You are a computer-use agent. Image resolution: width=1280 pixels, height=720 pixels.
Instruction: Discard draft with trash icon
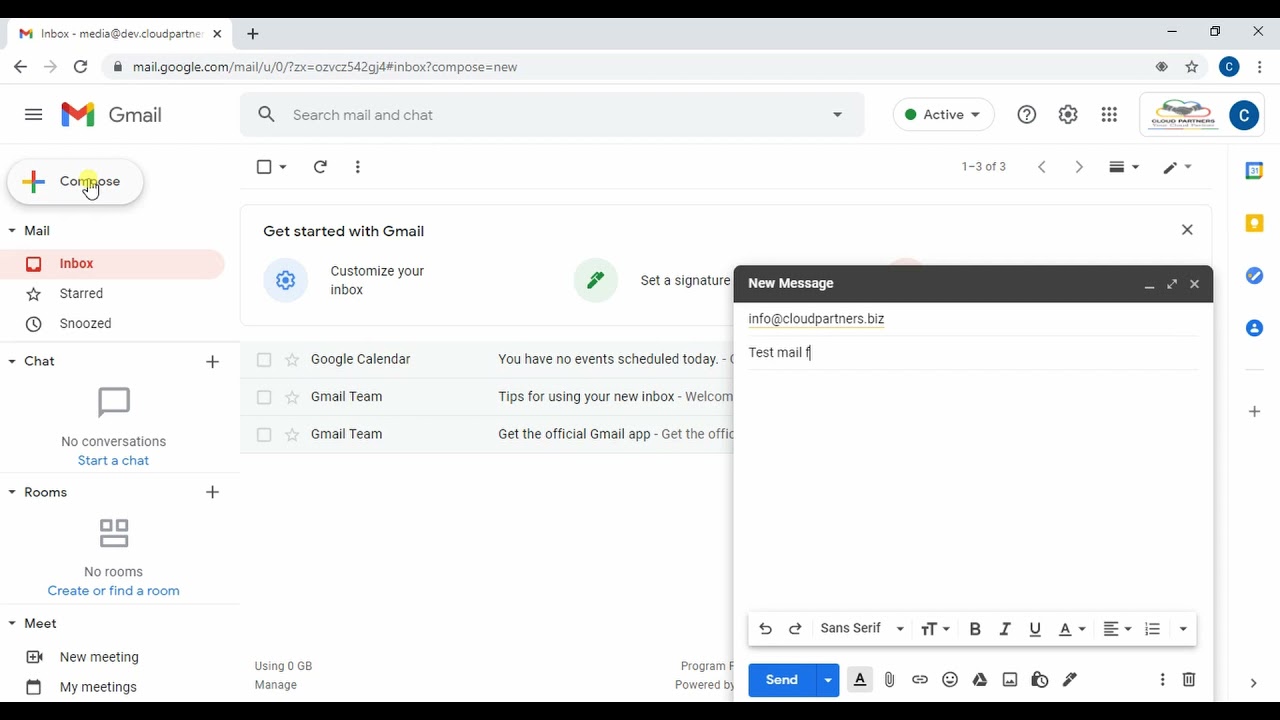coord(1189,680)
